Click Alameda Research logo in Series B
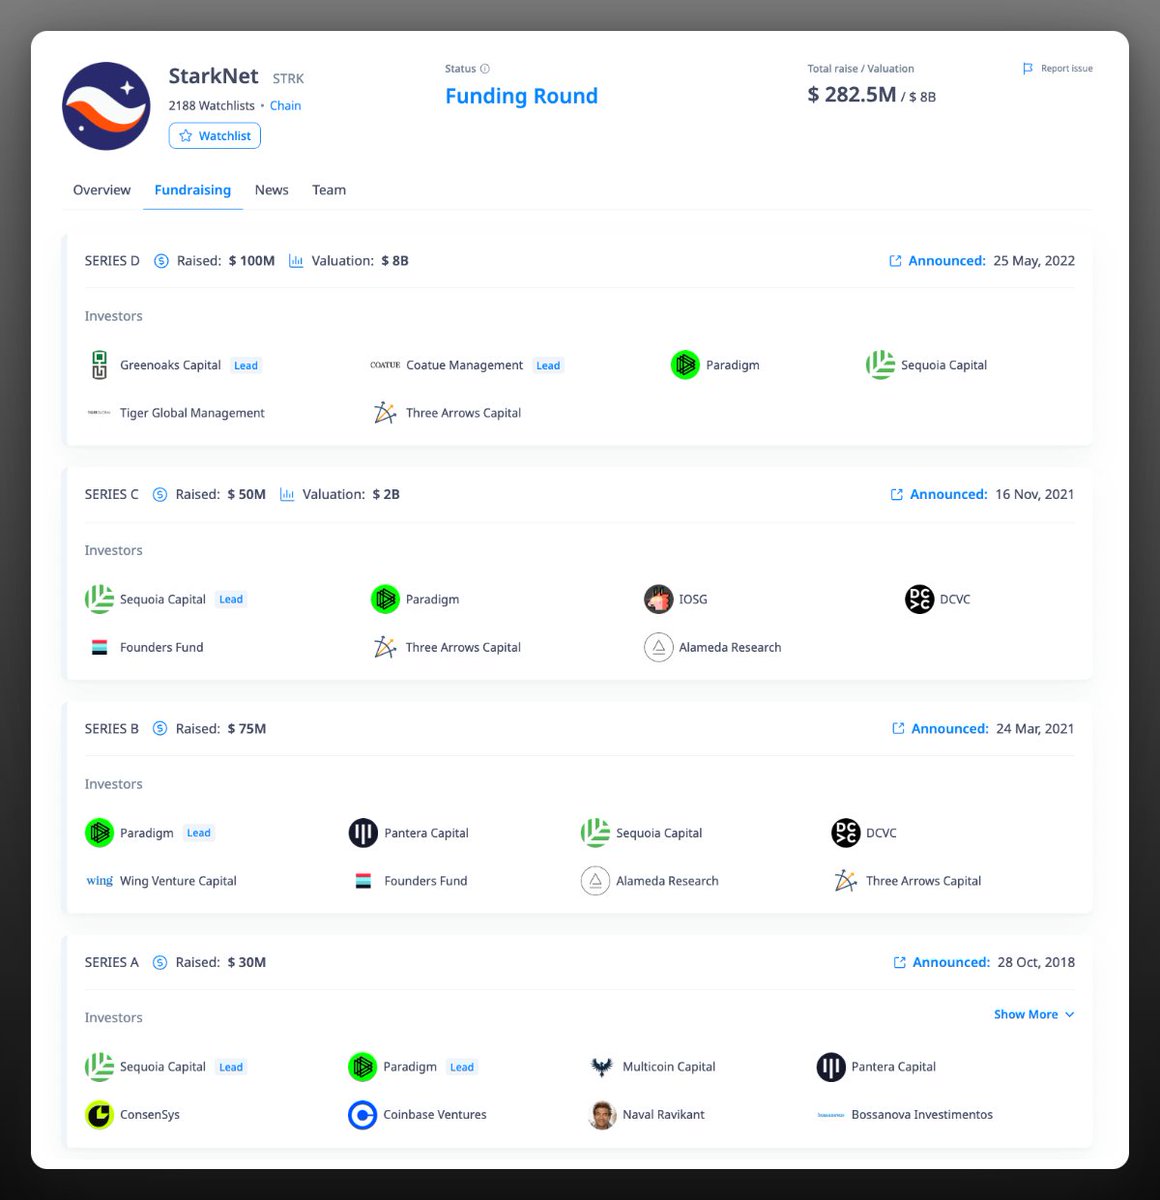 click(x=595, y=881)
